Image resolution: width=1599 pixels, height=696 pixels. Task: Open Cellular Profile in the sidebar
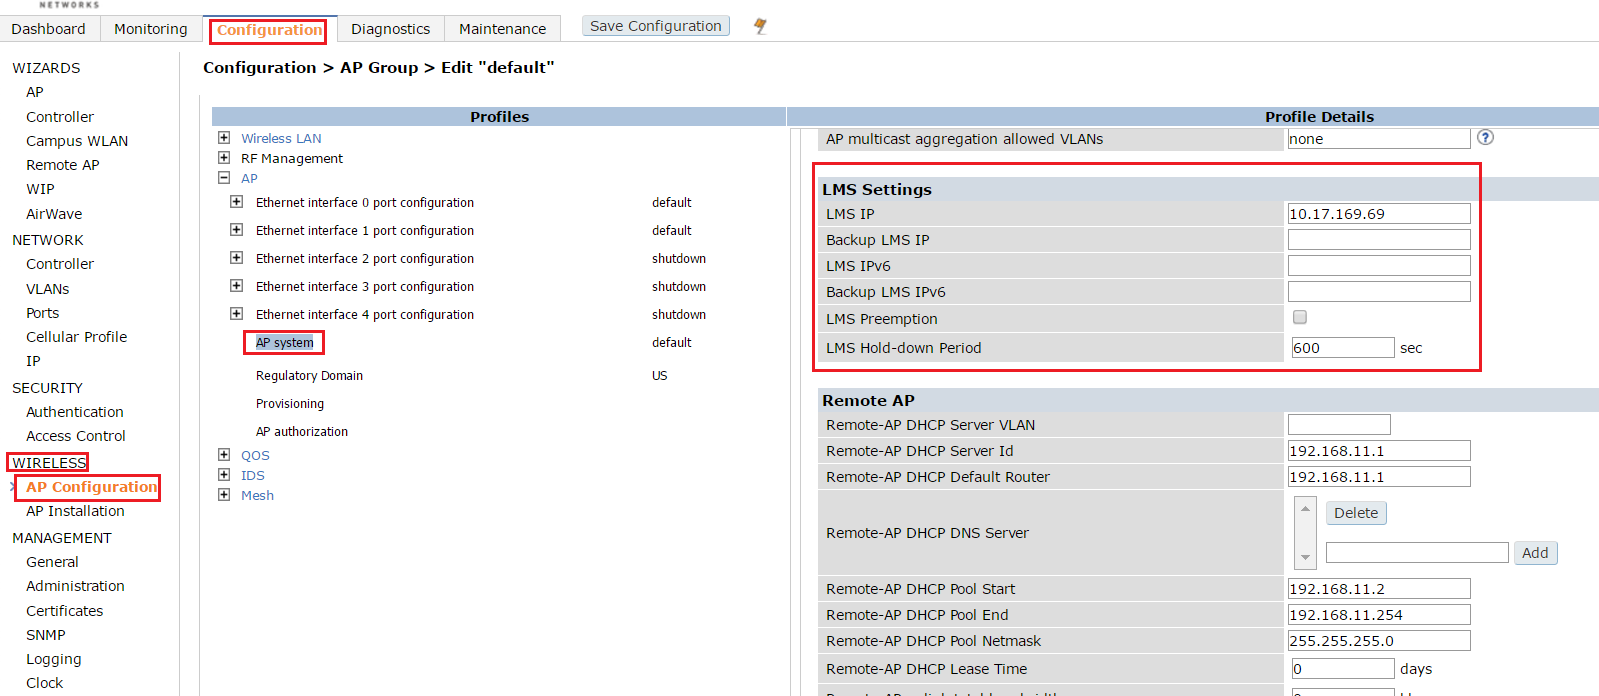click(77, 337)
